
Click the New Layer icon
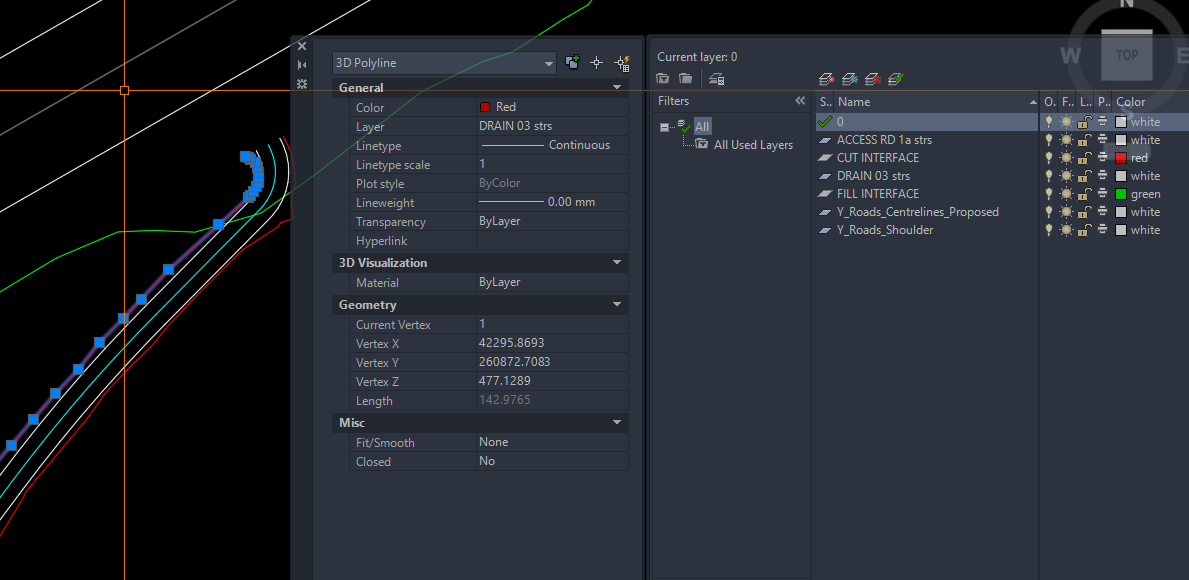click(826, 79)
